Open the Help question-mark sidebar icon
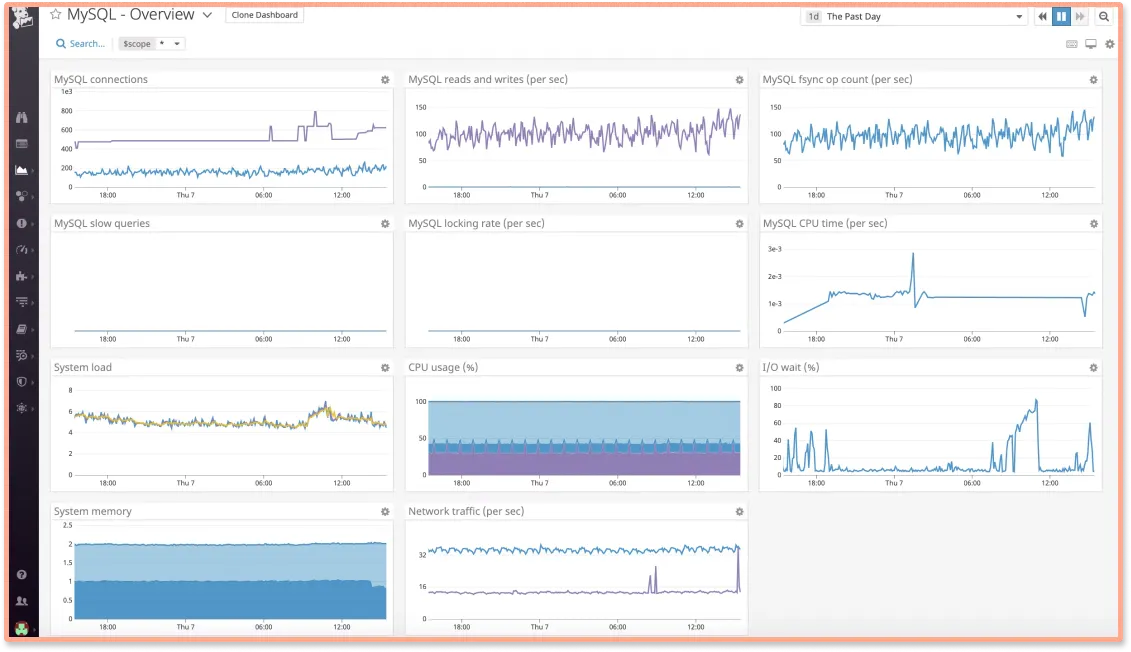The image size is (1131, 652). (22, 575)
